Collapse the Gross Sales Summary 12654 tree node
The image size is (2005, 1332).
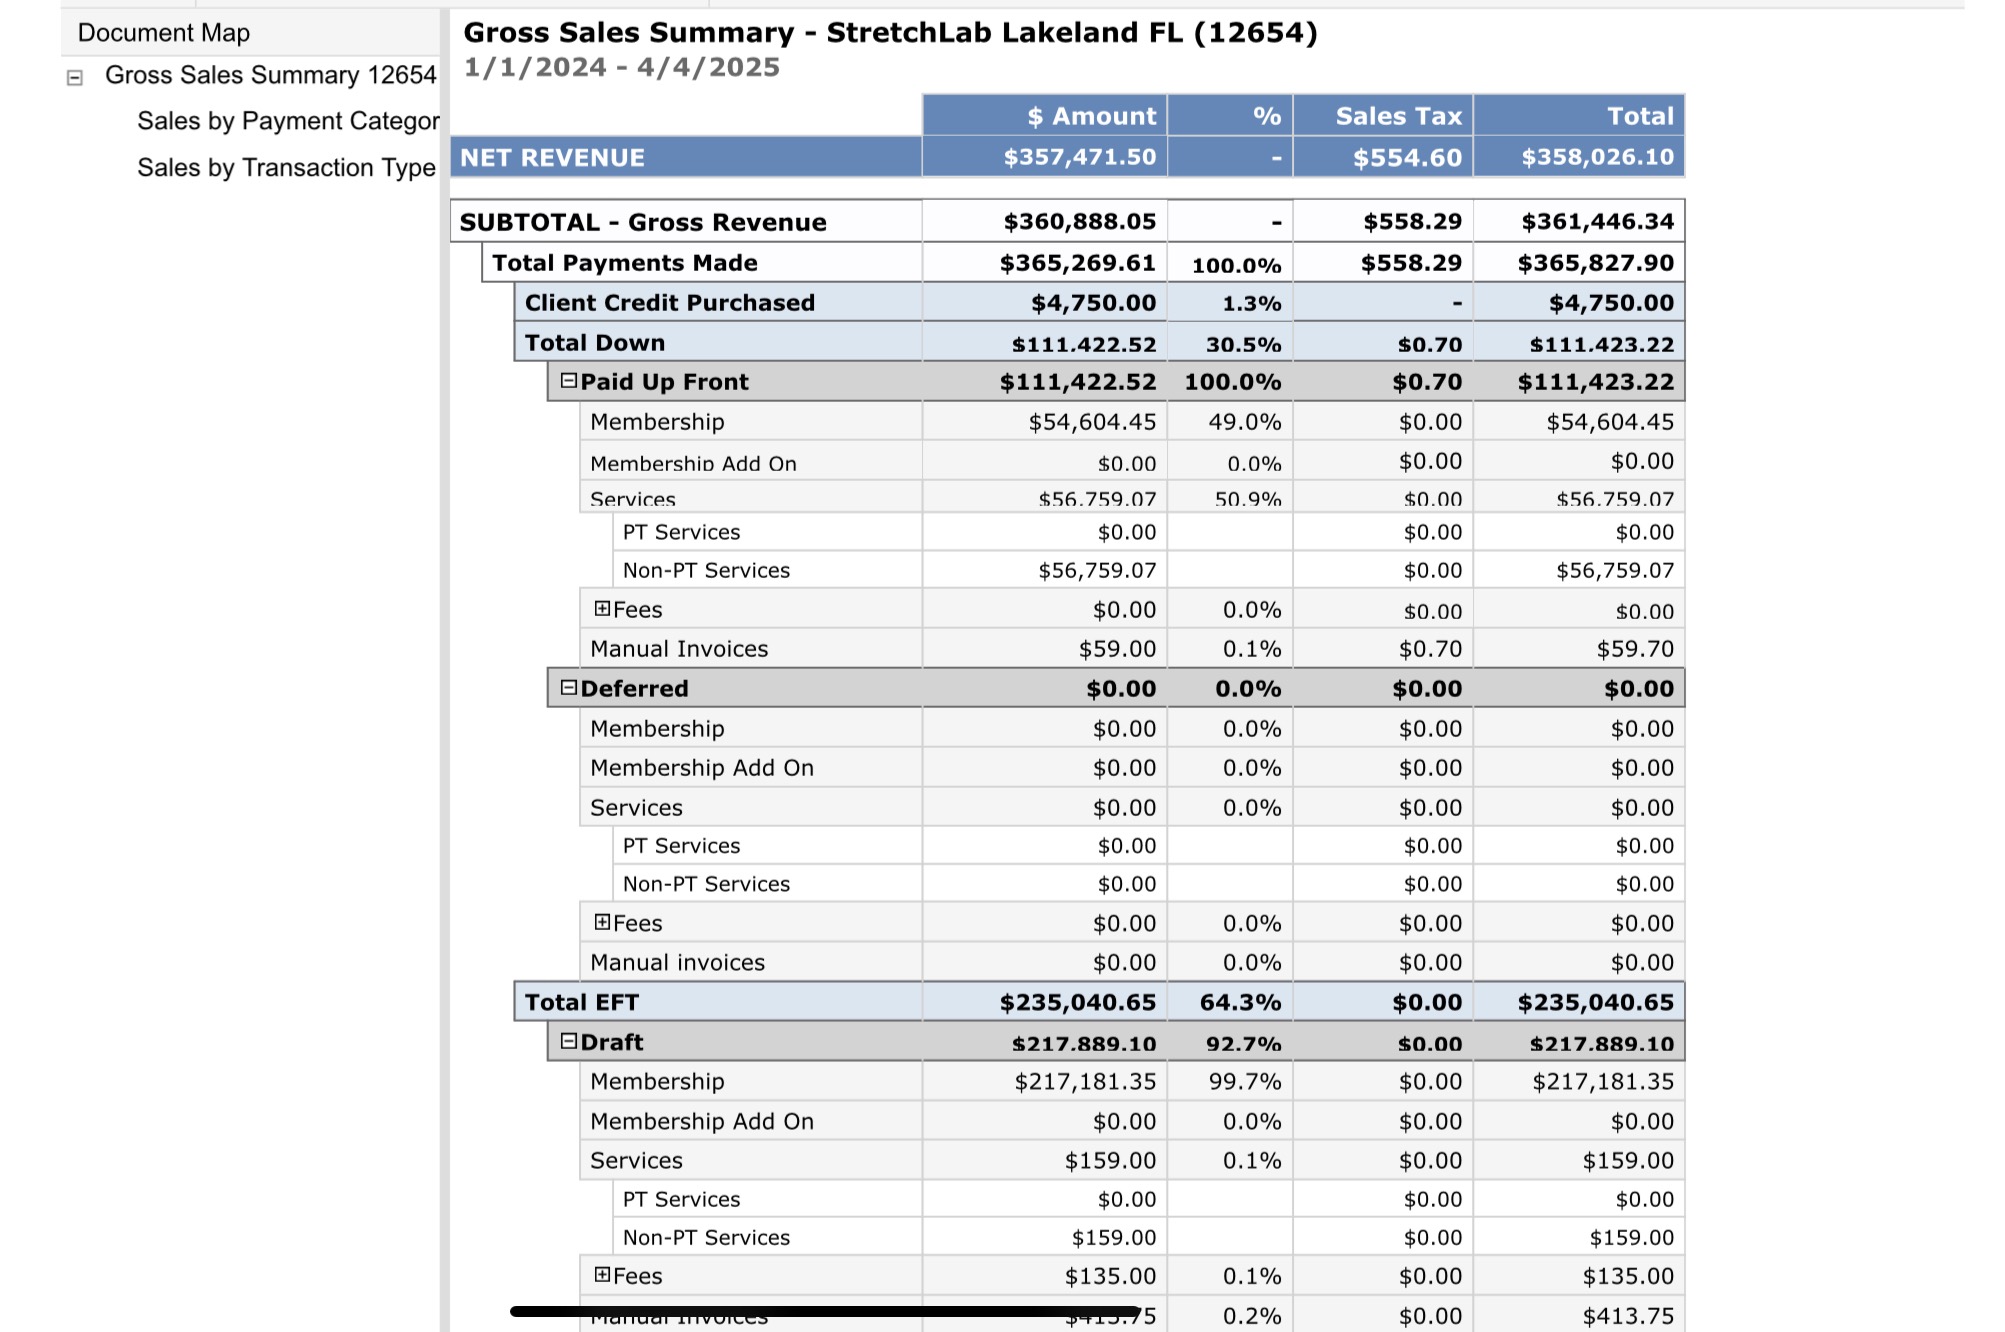[x=75, y=77]
